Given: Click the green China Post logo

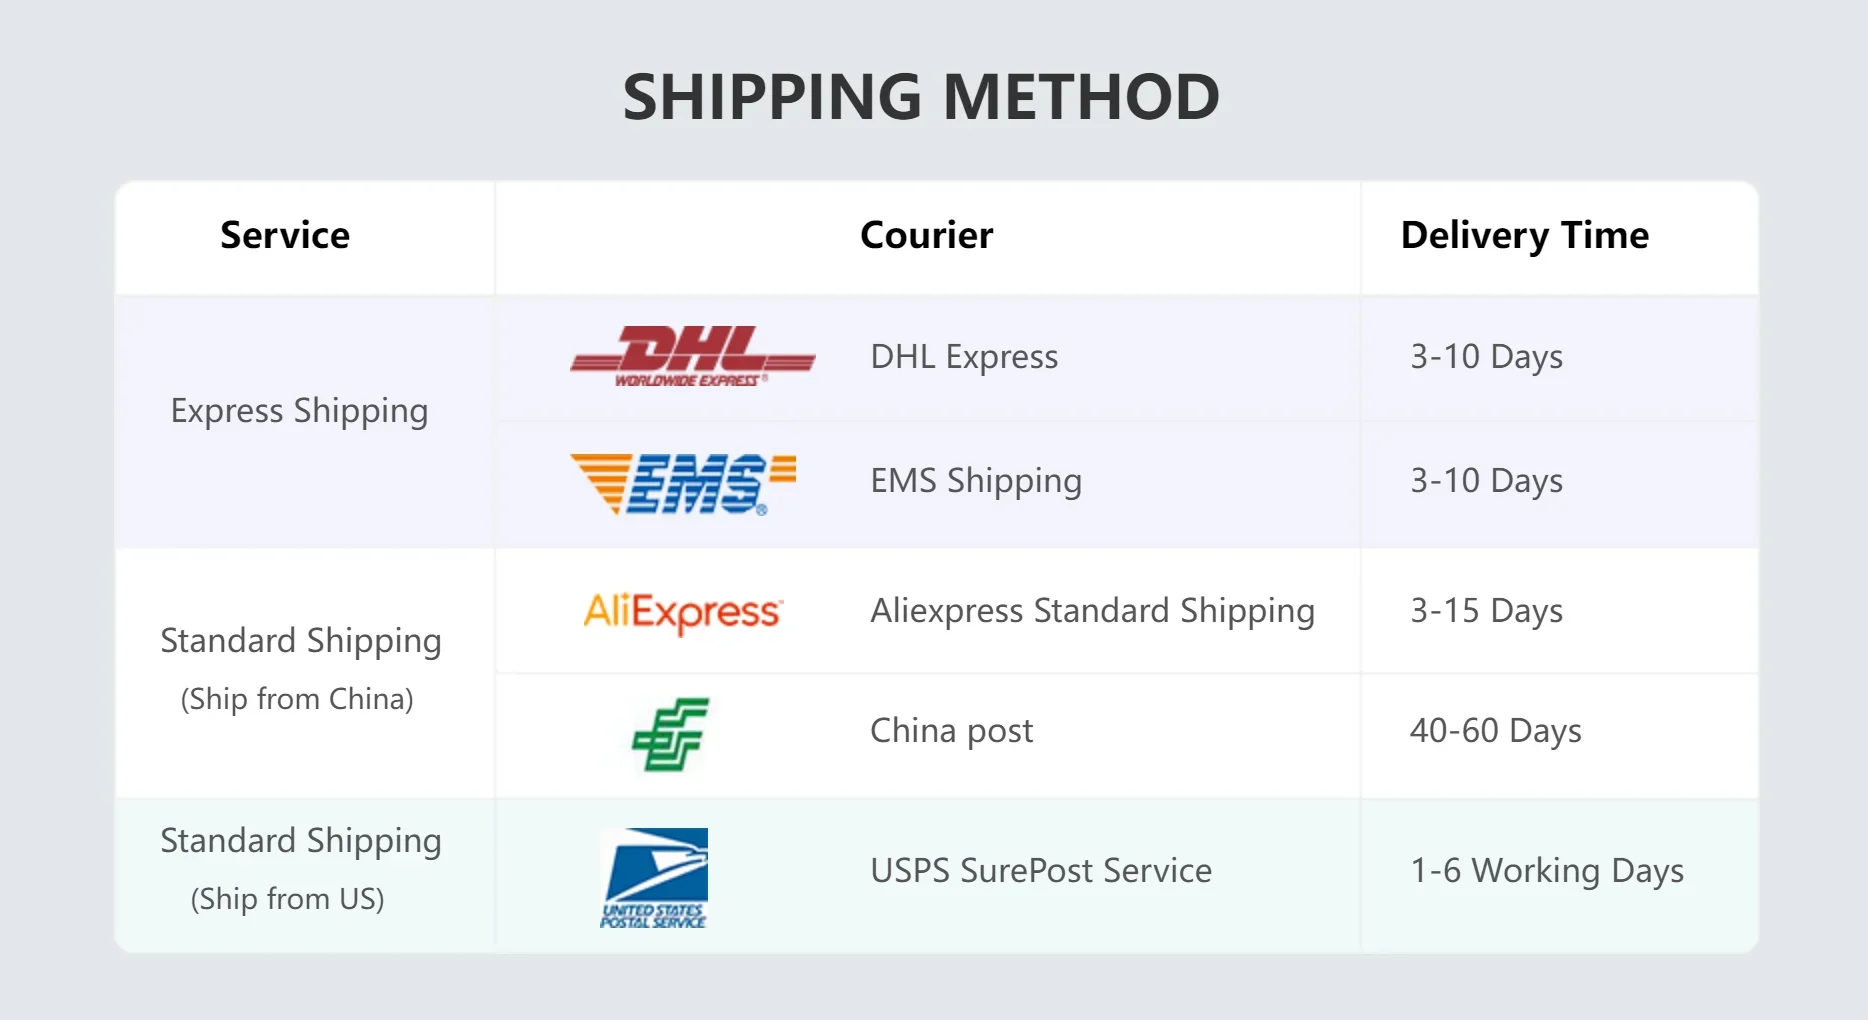Looking at the screenshot, I should coord(670,734).
